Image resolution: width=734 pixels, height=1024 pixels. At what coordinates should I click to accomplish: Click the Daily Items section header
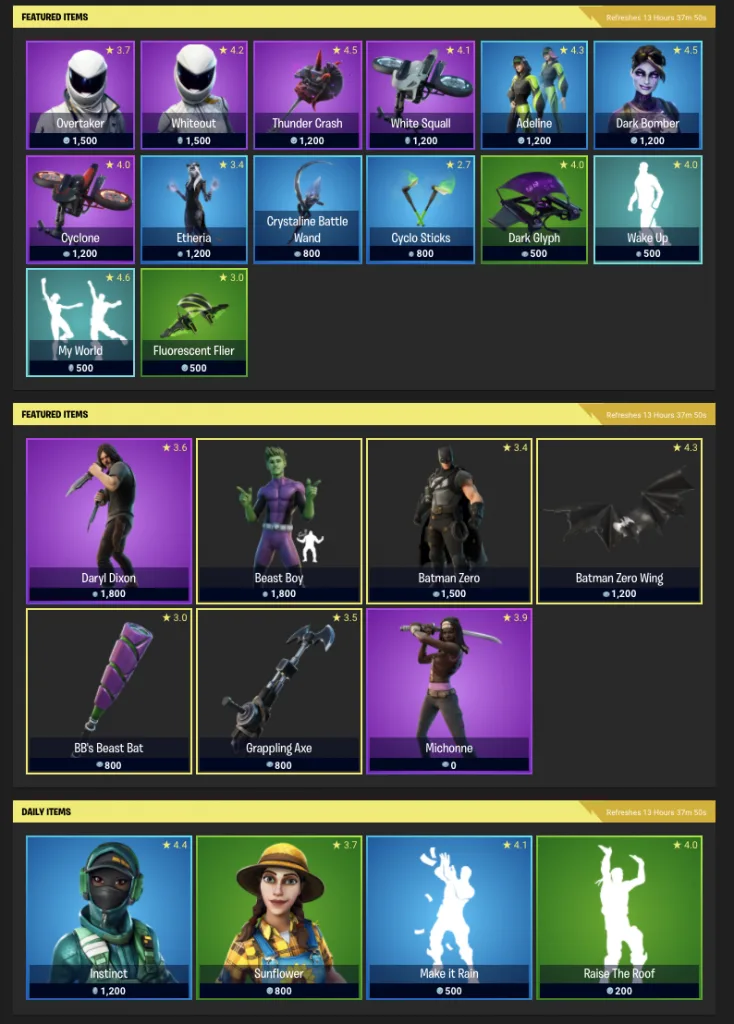(x=364, y=812)
